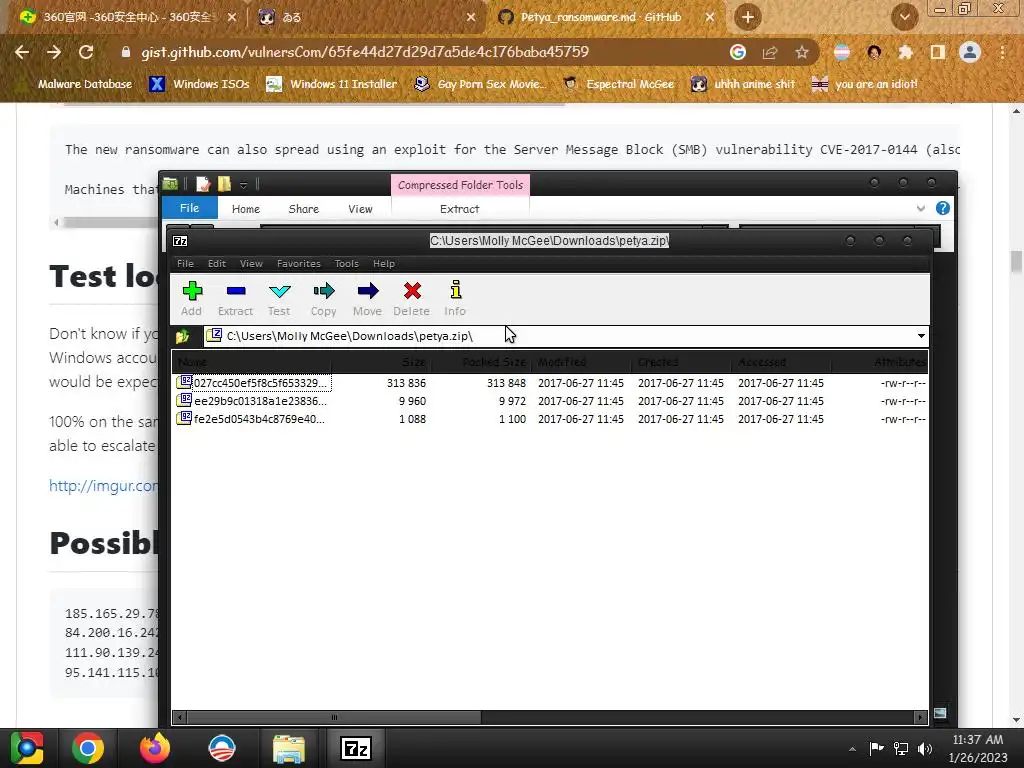The width and height of the screenshot is (1024, 768).
Task: Click packed size value 9 972
Action: pyautogui.click(x=512, y=401)
